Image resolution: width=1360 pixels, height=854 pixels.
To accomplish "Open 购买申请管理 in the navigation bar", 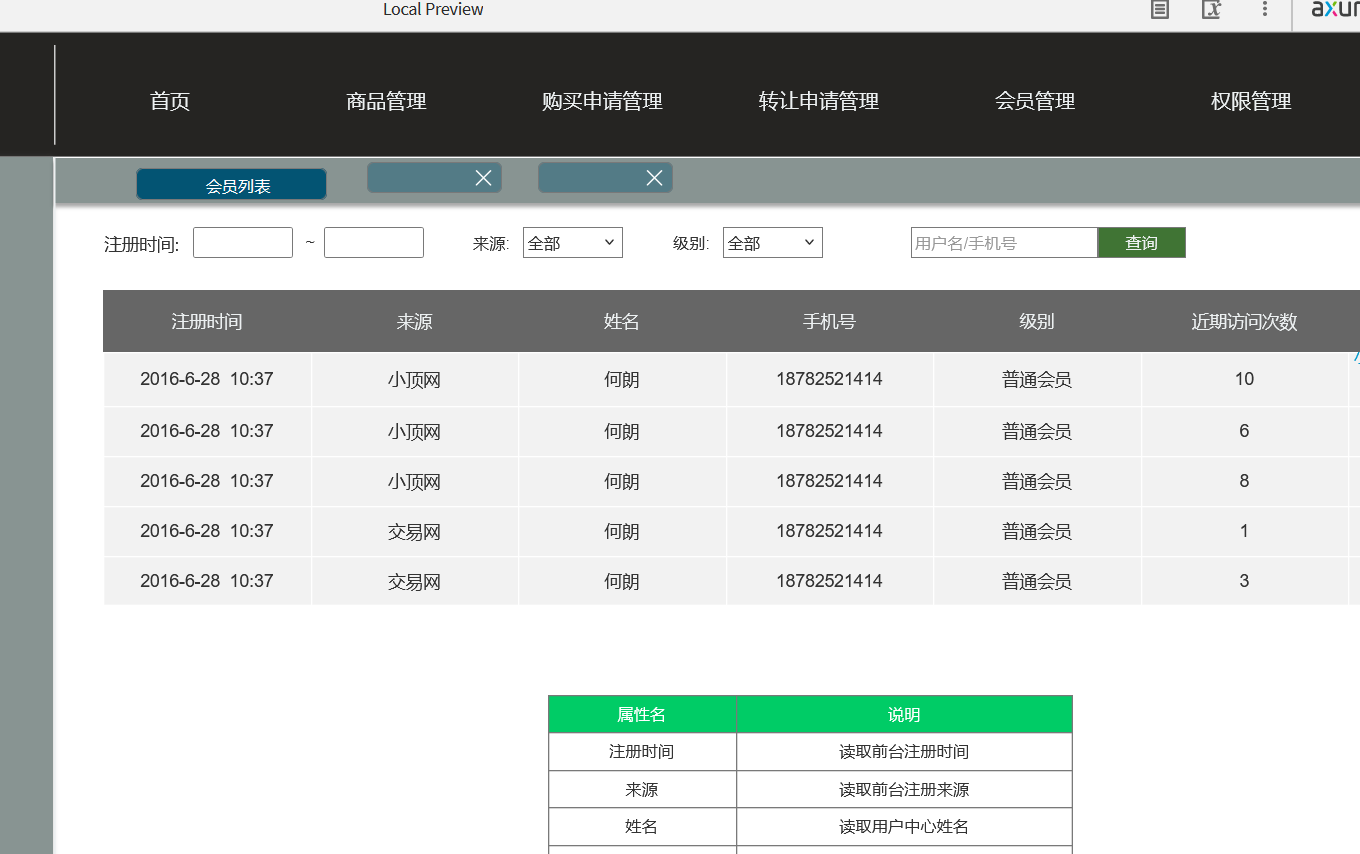I will pos(602,101).
